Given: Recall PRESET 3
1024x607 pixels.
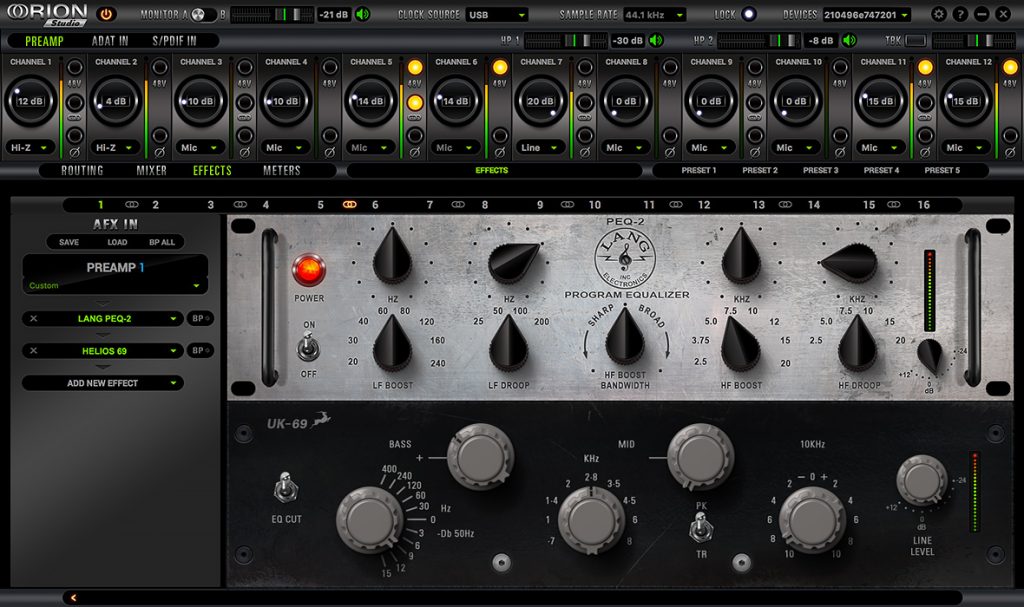Looking at the screenshot, I should point(820,170).
